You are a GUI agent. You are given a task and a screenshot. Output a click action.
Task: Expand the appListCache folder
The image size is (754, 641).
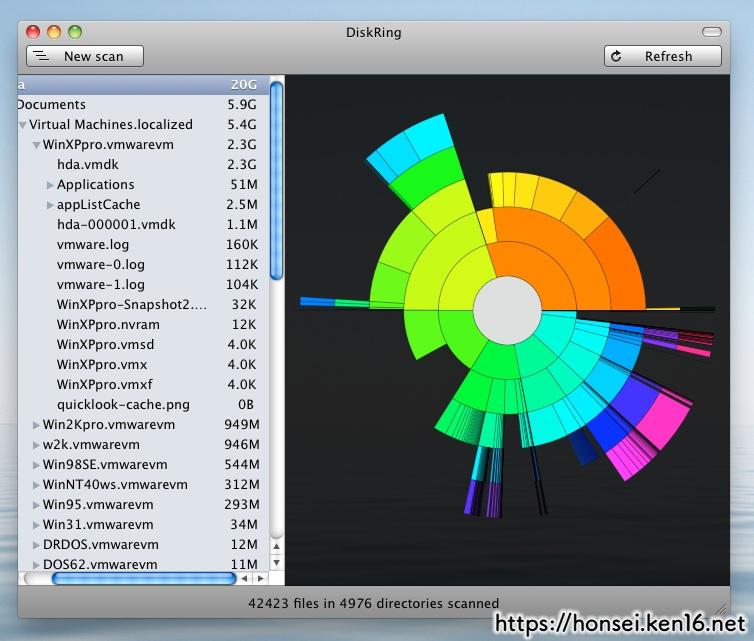[x=50, y=205]
